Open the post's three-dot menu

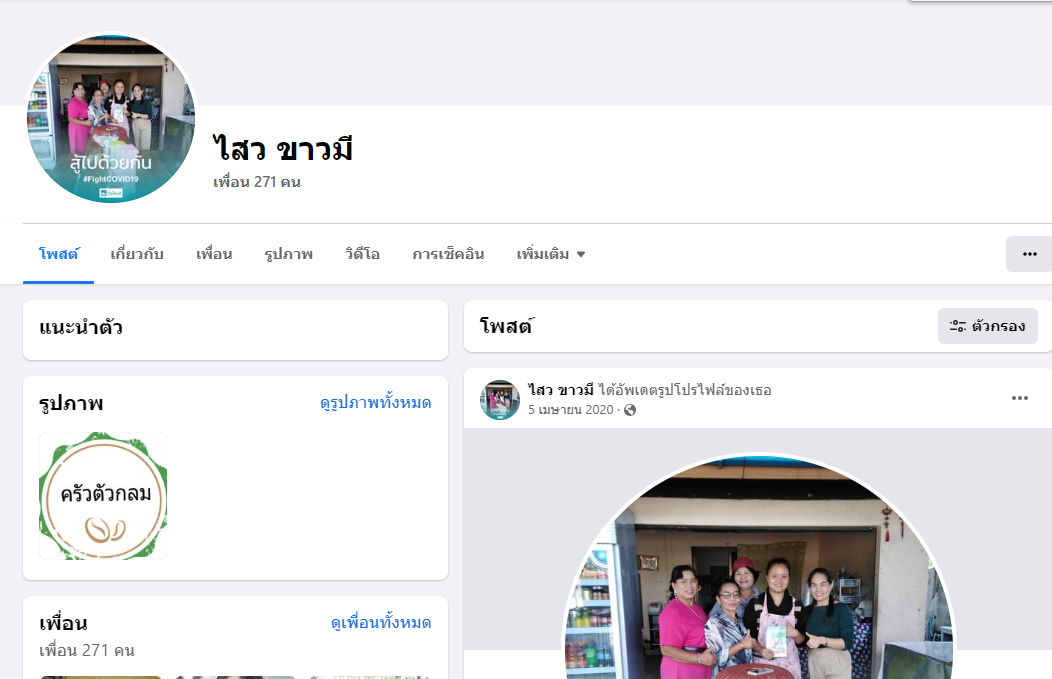pyautogui.click(x=1020, y=399)
